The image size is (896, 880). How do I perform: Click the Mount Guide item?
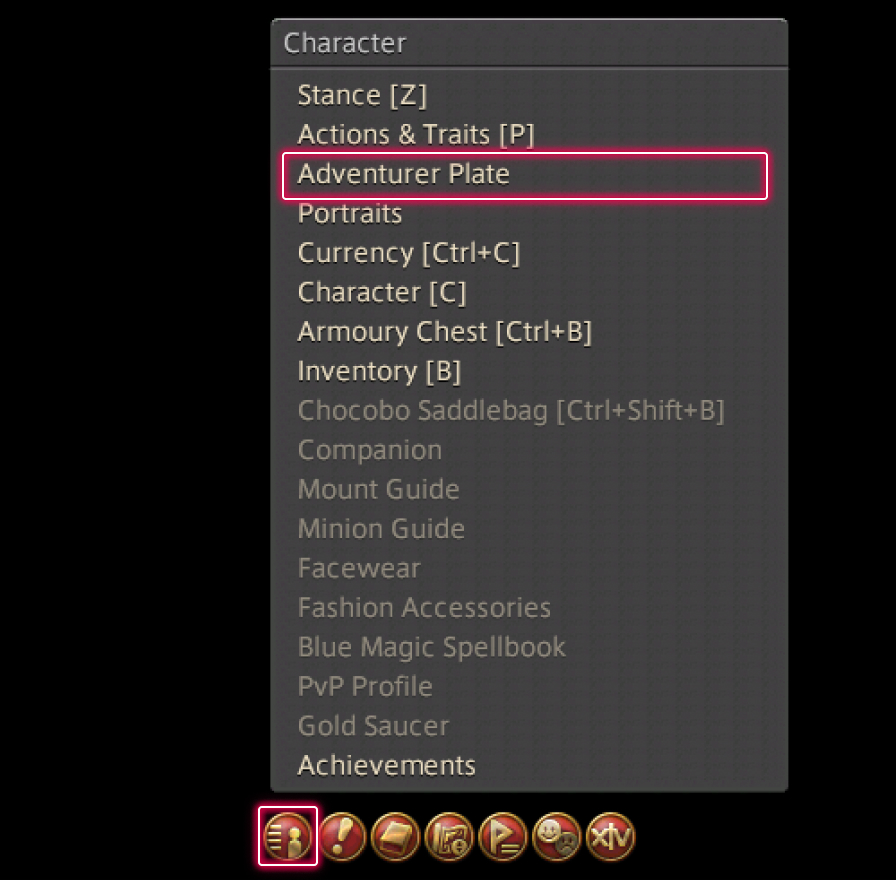tap(378, 489)
